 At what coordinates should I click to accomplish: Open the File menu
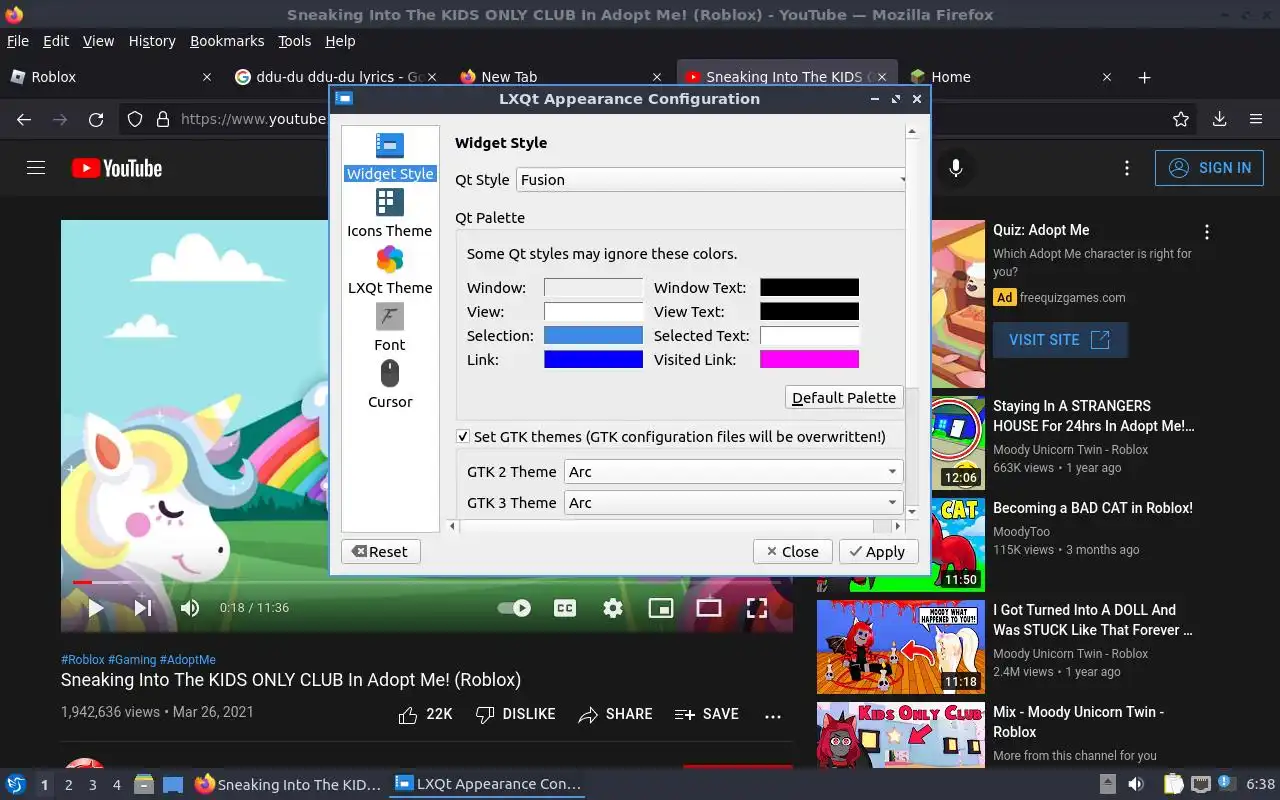coord(18,41)
